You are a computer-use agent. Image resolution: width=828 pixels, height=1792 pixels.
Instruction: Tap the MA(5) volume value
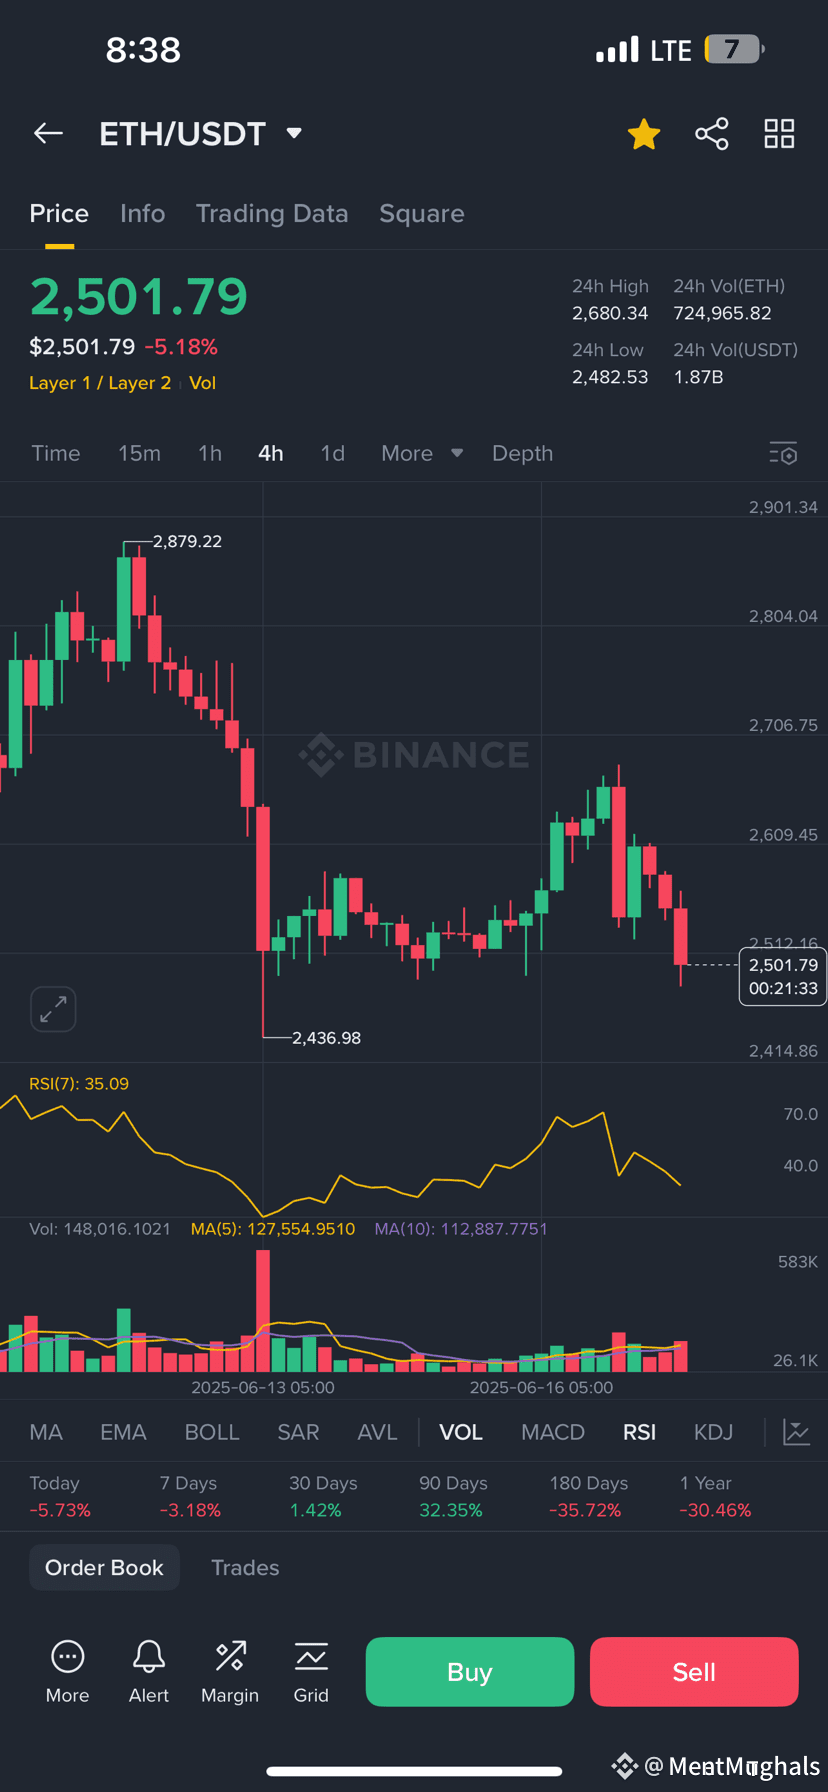(x=273, y=1229)
